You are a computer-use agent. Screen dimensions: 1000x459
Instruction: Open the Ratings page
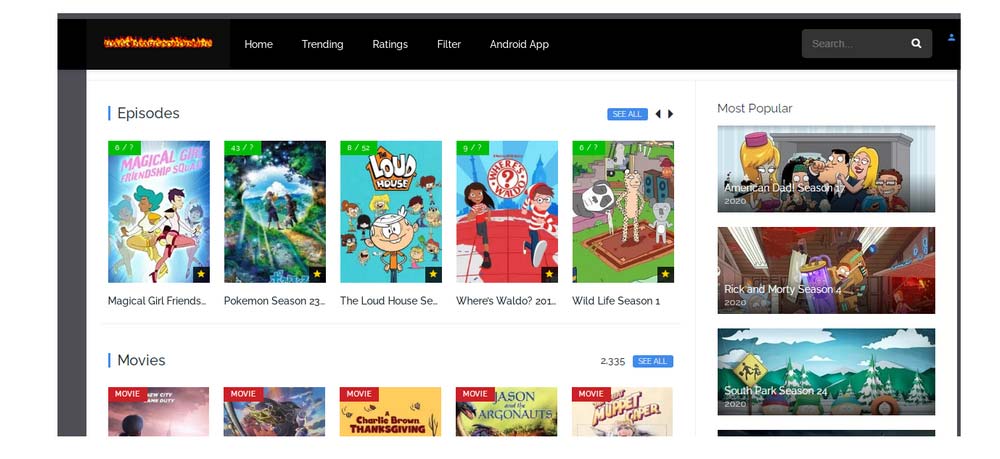click(x=390, y=44)
